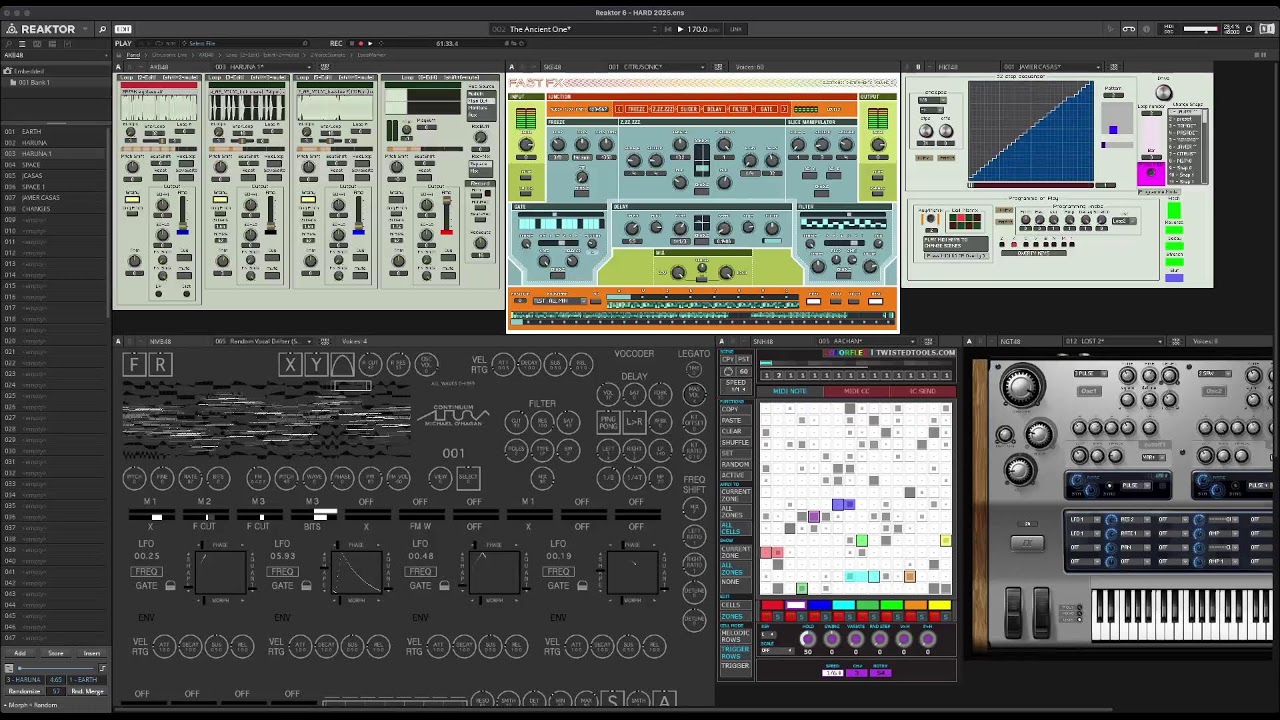Click the PLAY label in the sample player bar
The height and width of the screenshot is (720, 1280).
123,44
